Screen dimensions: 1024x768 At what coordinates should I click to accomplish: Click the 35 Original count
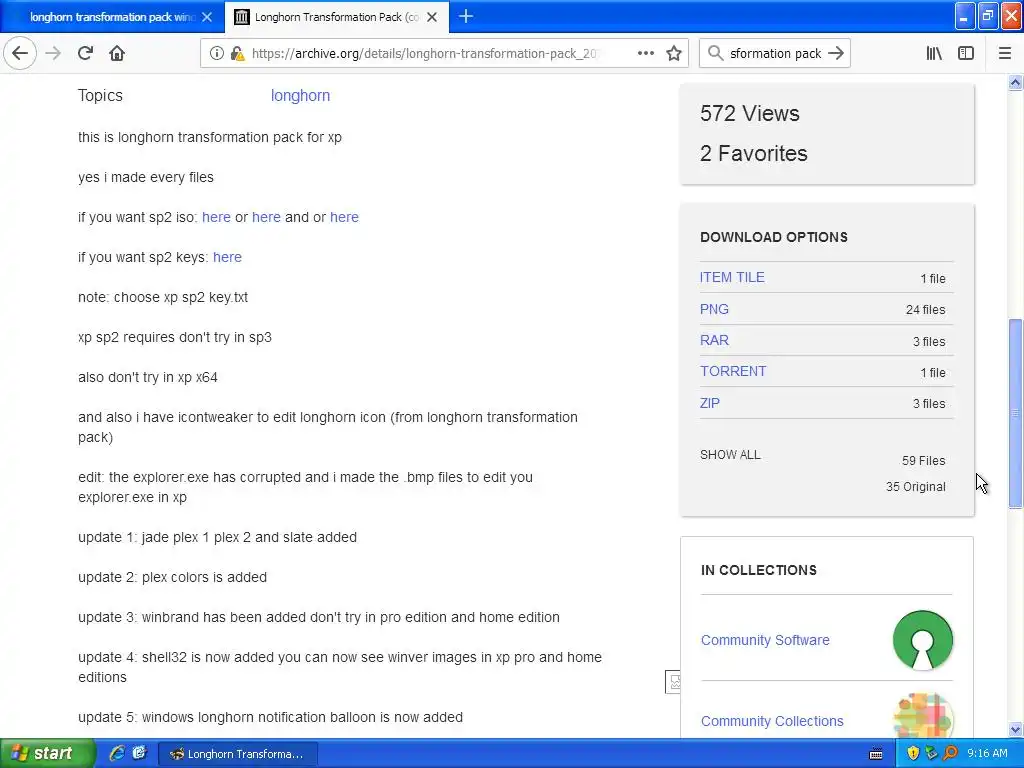pos(916,487)
